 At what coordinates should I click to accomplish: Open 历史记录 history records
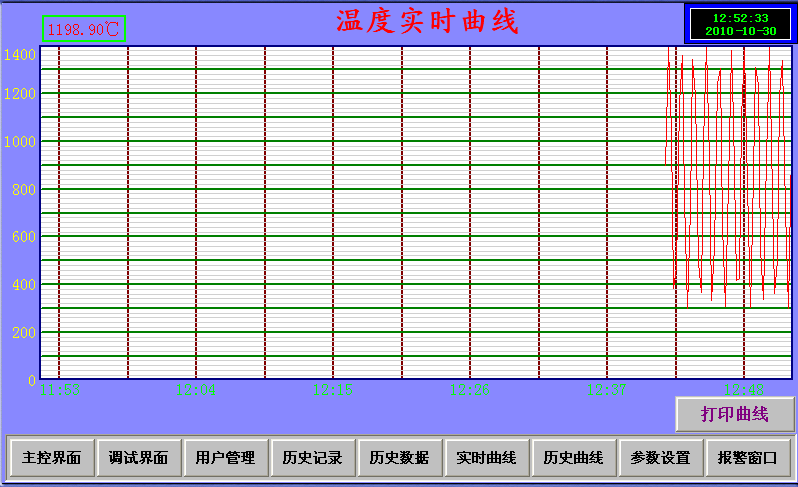tap(313, 457)
